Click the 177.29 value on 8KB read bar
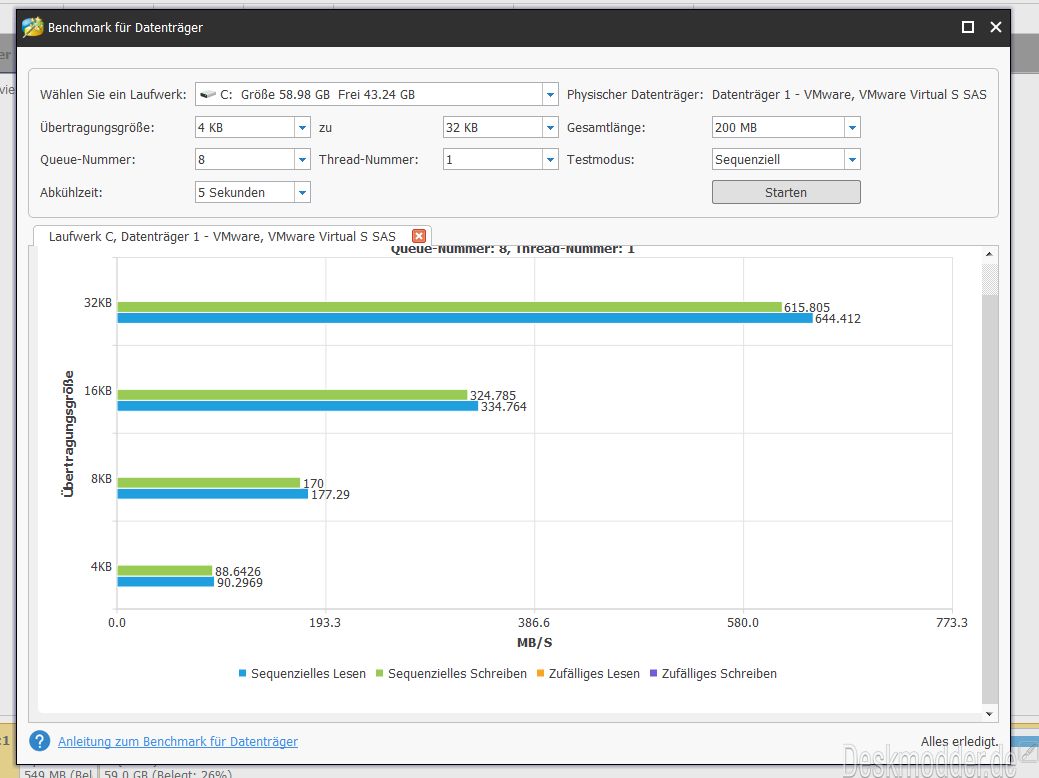 coord(330,494)
